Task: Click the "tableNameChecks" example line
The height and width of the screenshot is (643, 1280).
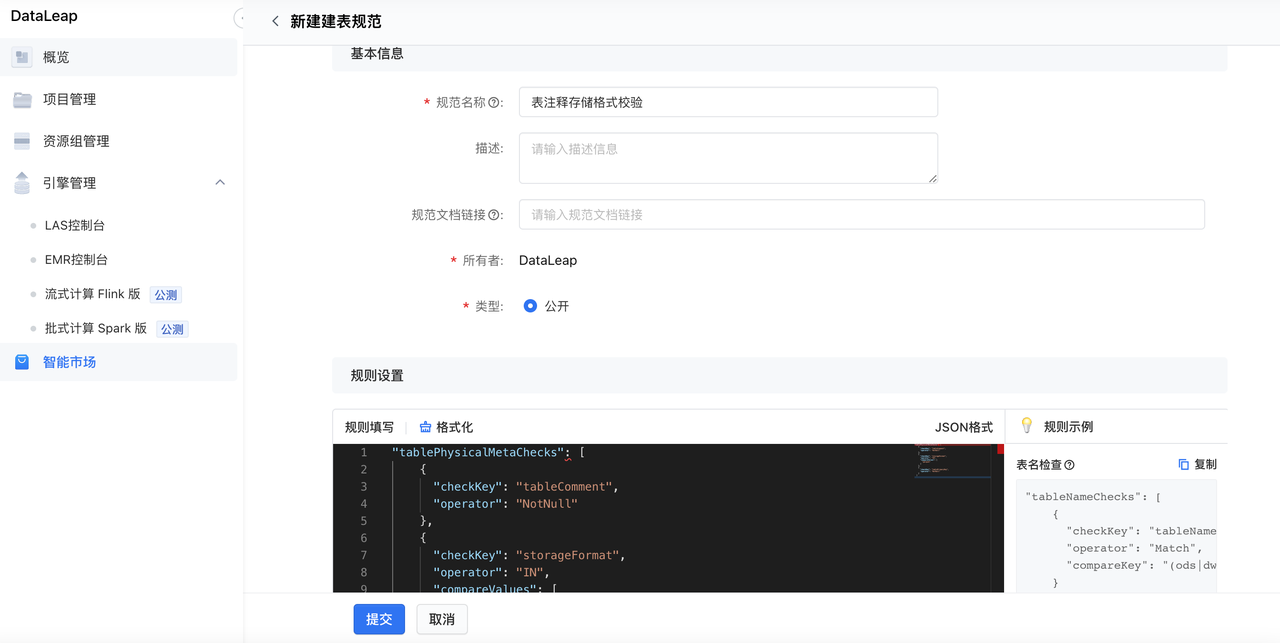Action: pyautogui.click(x=1093, y=497)
